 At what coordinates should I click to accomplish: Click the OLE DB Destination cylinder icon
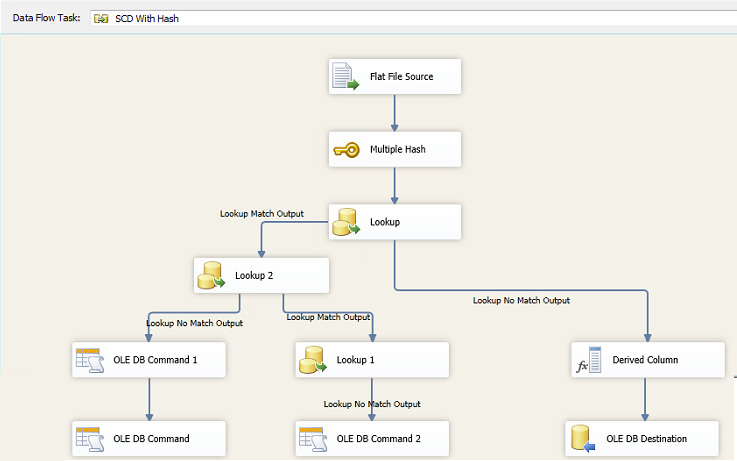(583, 438)
